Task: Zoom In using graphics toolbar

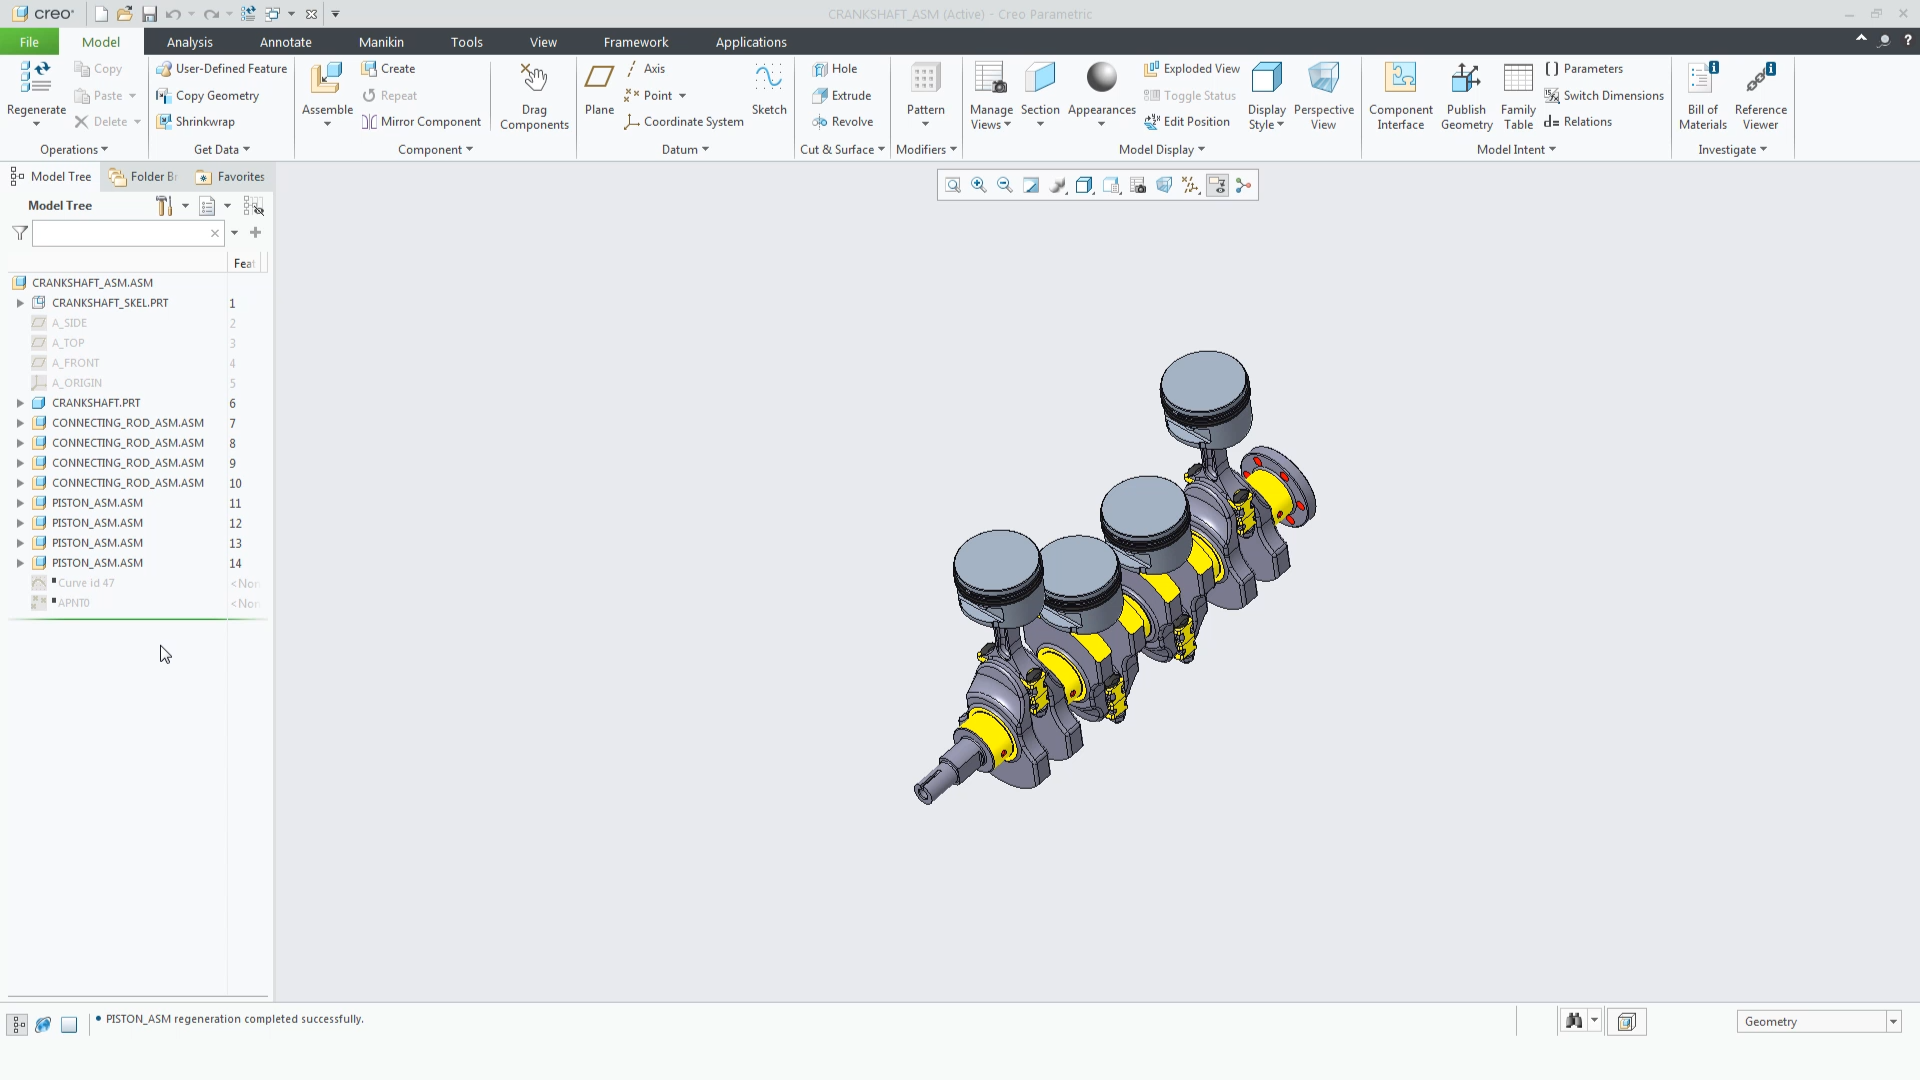Action: 979,185
